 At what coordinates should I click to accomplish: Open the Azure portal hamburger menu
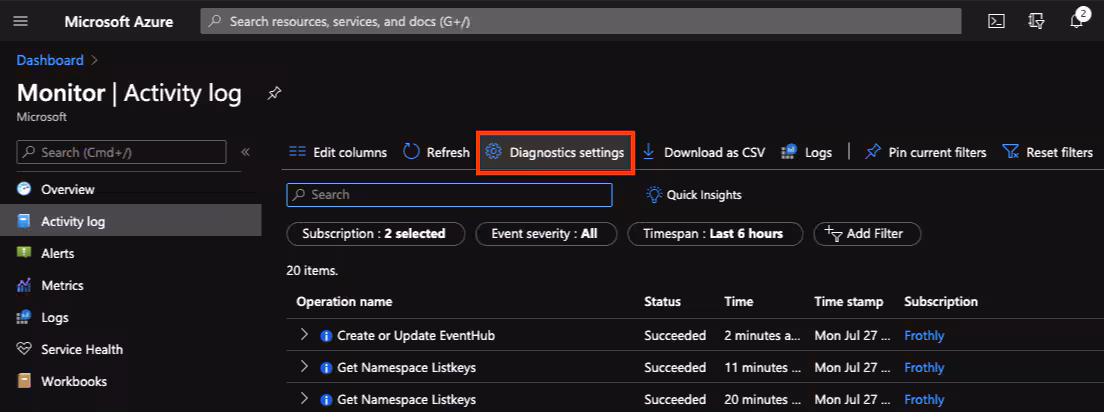tap(20, 21)
